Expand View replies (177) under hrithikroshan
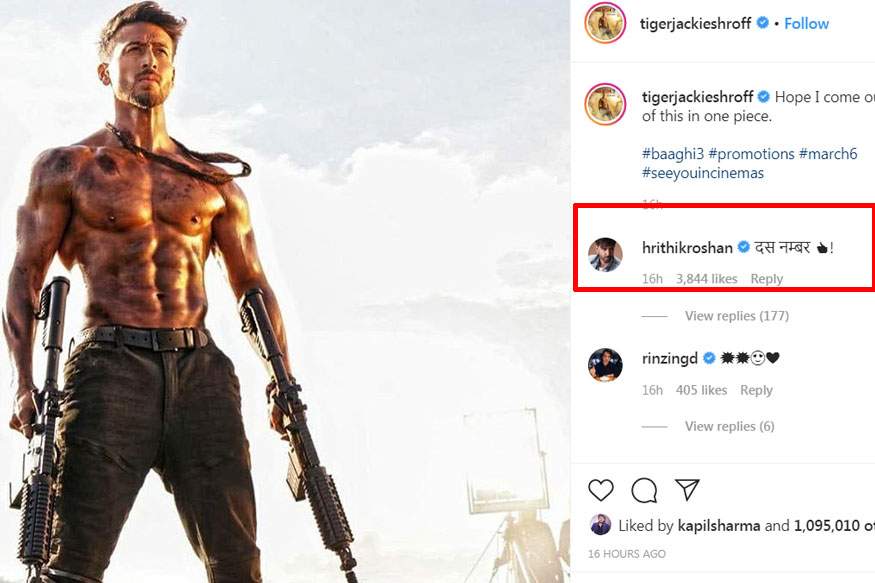Viewport: 875px width, 583px height. point(736,316)
